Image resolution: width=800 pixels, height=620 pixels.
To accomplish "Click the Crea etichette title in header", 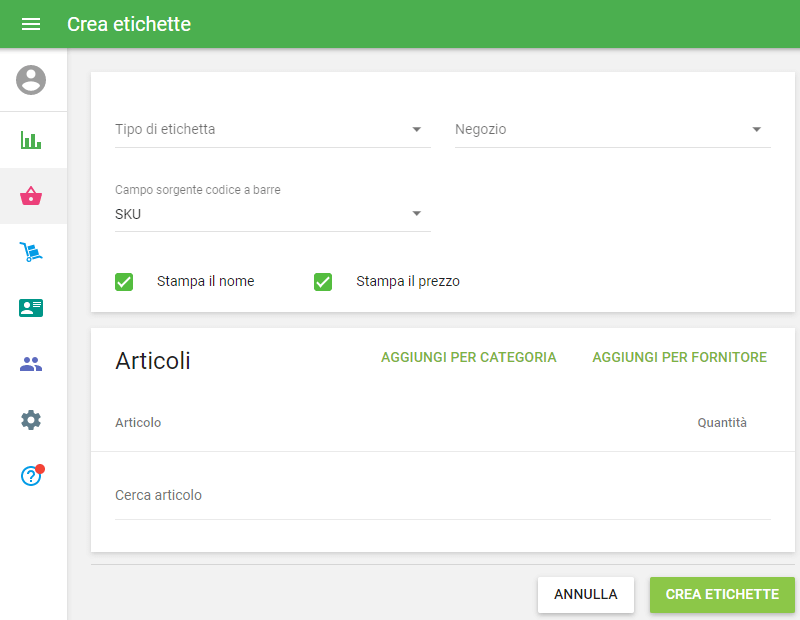I will [x=129, y=24].
